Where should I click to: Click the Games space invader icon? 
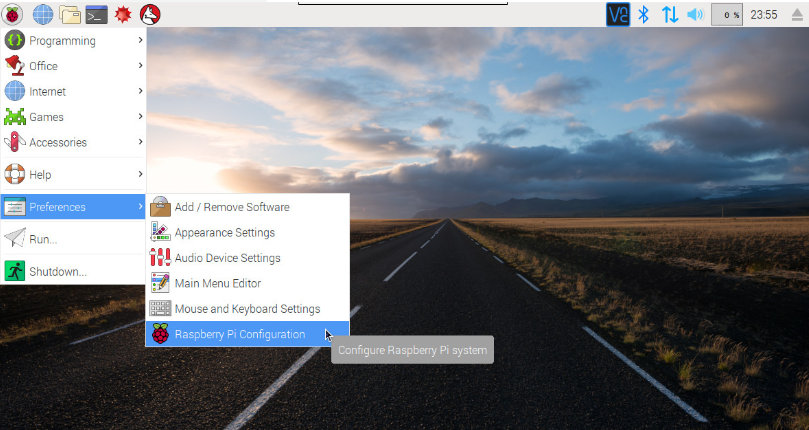(14, 117)
